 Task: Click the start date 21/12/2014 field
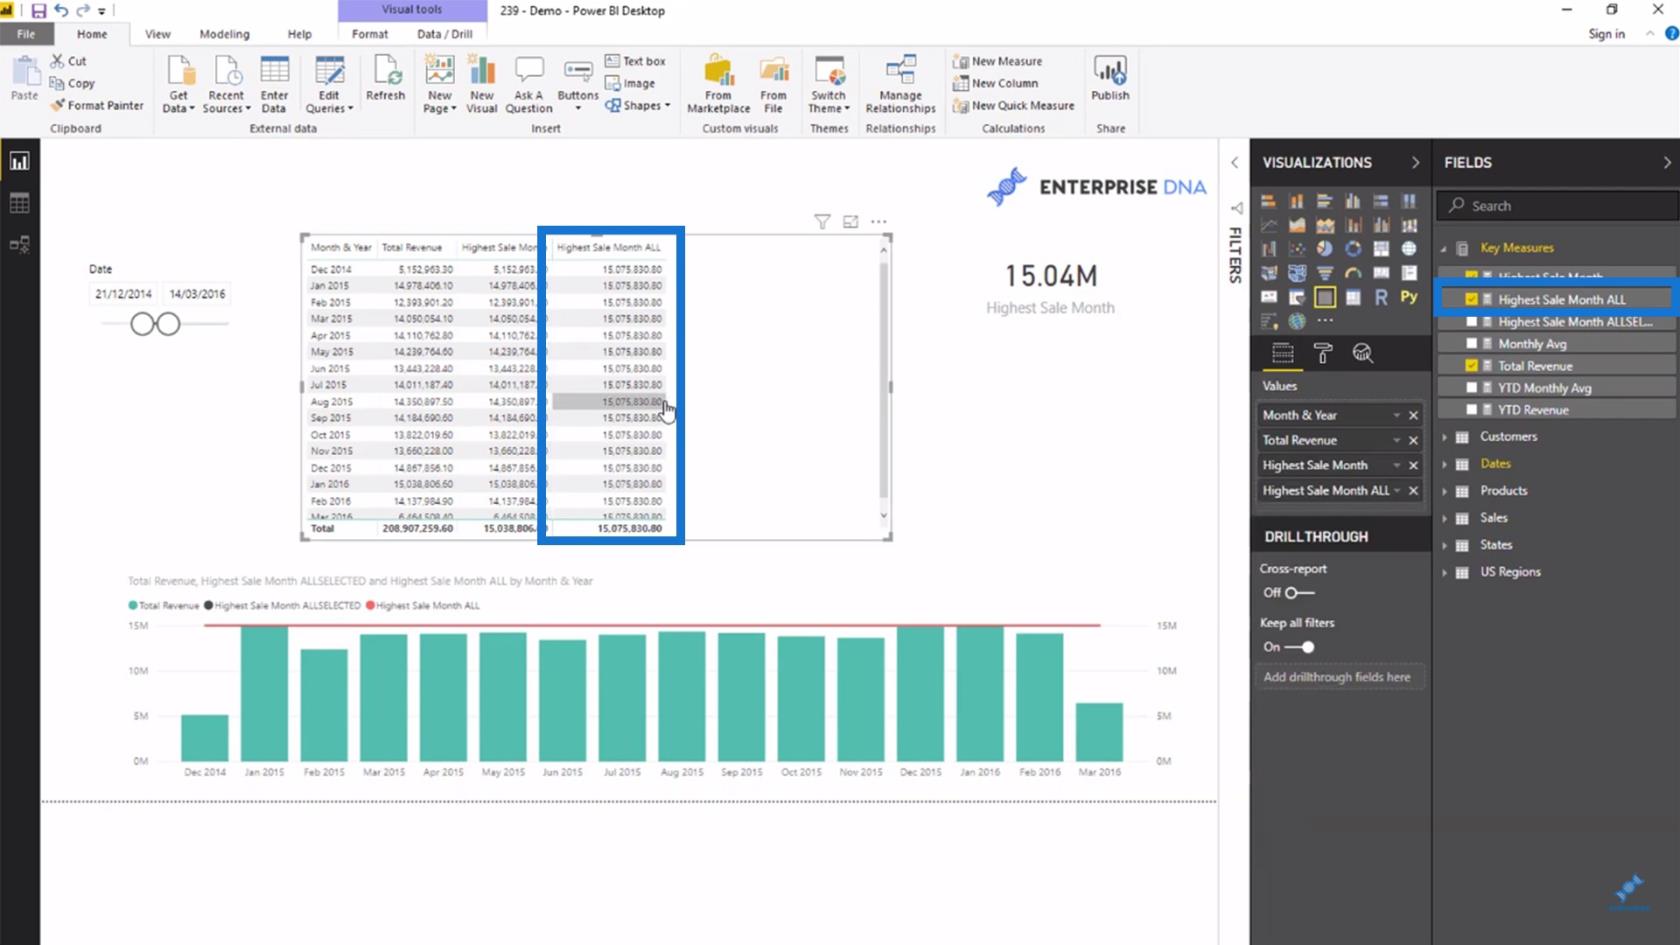tap(123, 294)
